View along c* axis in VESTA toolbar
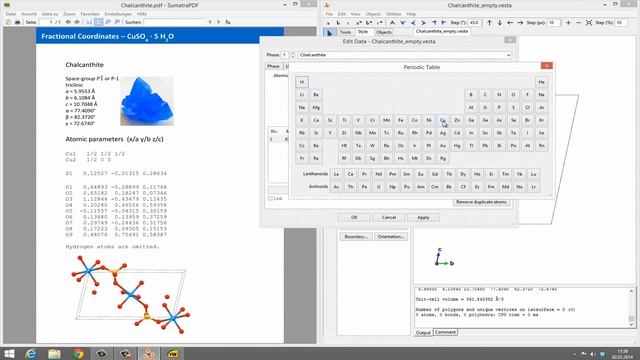The height and width of the screenshot is (360, 640). pos(380,23)
